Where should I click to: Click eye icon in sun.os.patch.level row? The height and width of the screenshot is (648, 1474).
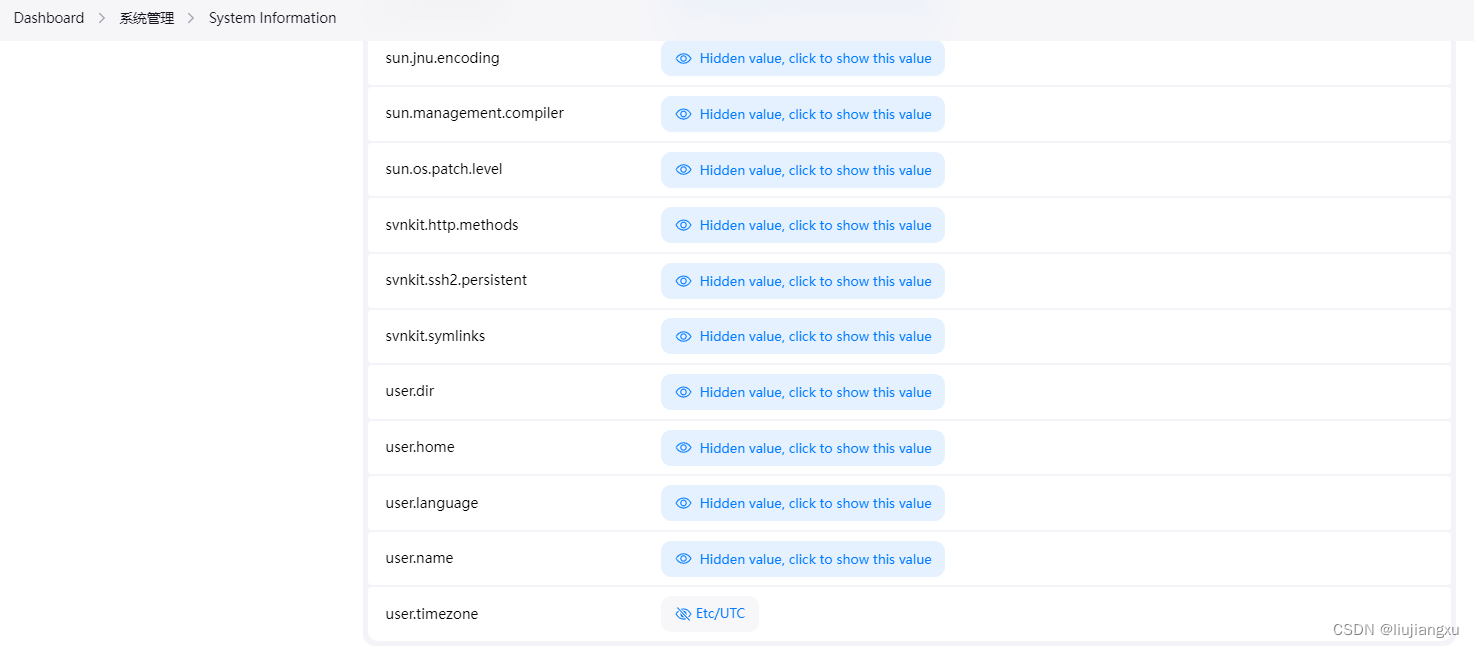(x=684, y=170)
